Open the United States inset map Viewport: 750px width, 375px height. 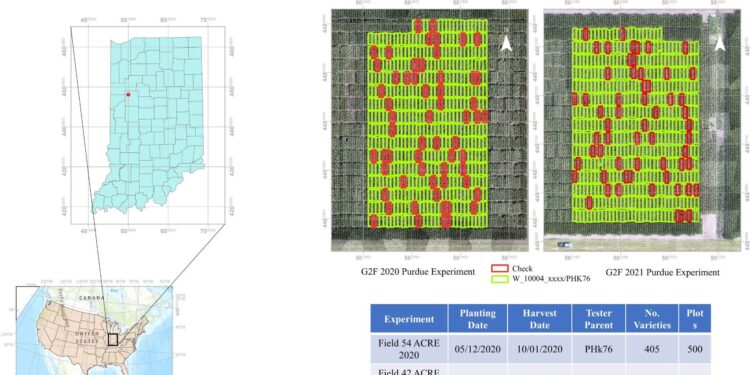pyautogui.click(x=95, y=331)
